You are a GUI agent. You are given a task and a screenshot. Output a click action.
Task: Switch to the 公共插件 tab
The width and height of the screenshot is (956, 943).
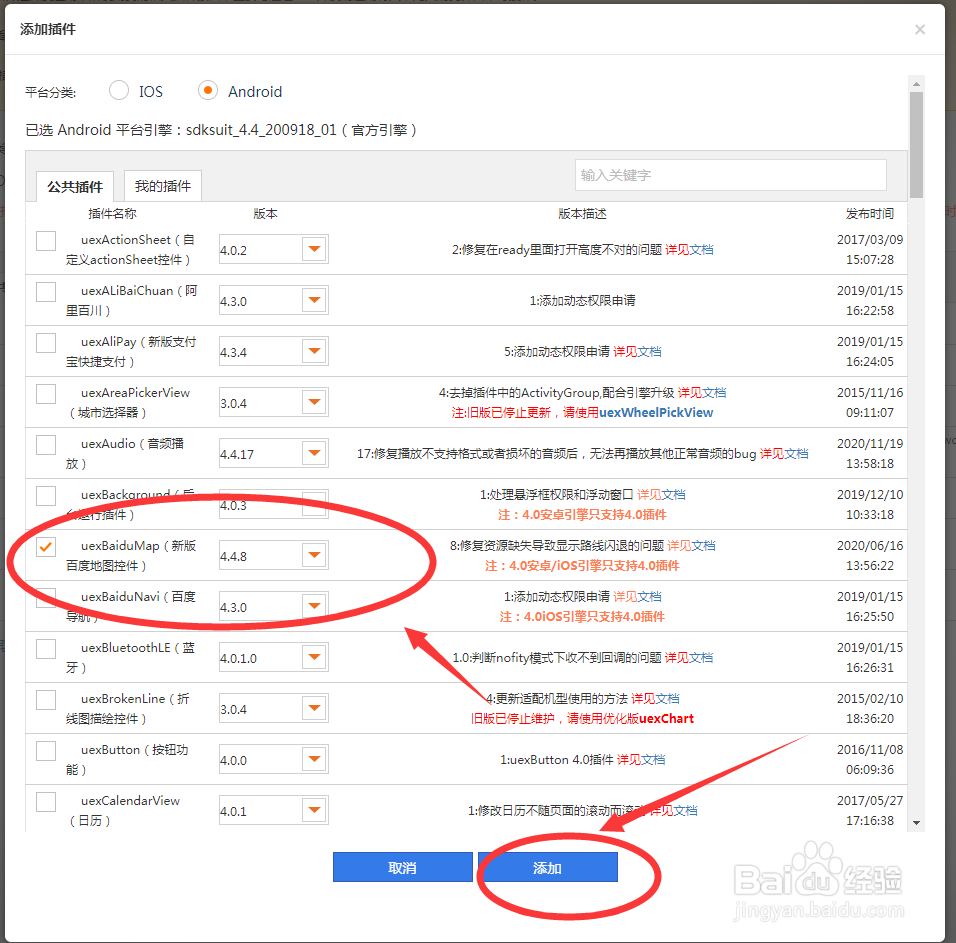click(75, 187)
